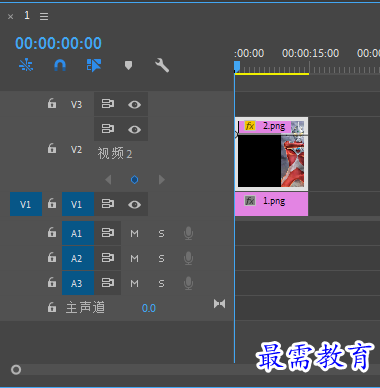380x388 pixels.
Task: Click fx badge on 2.png clip
Action: pos(250,126)
